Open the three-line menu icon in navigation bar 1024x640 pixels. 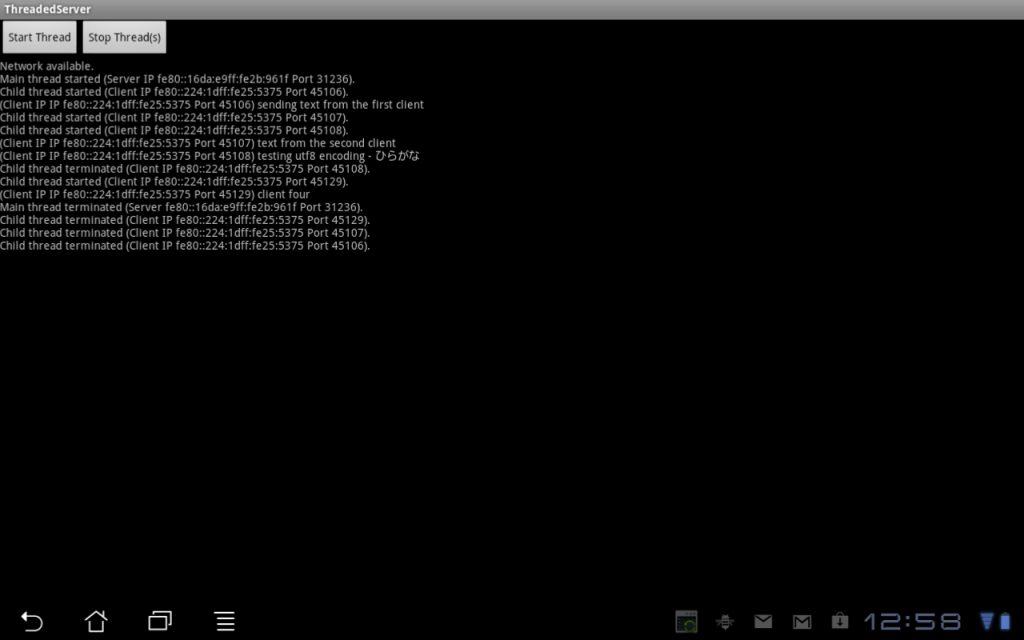(225, 622)
